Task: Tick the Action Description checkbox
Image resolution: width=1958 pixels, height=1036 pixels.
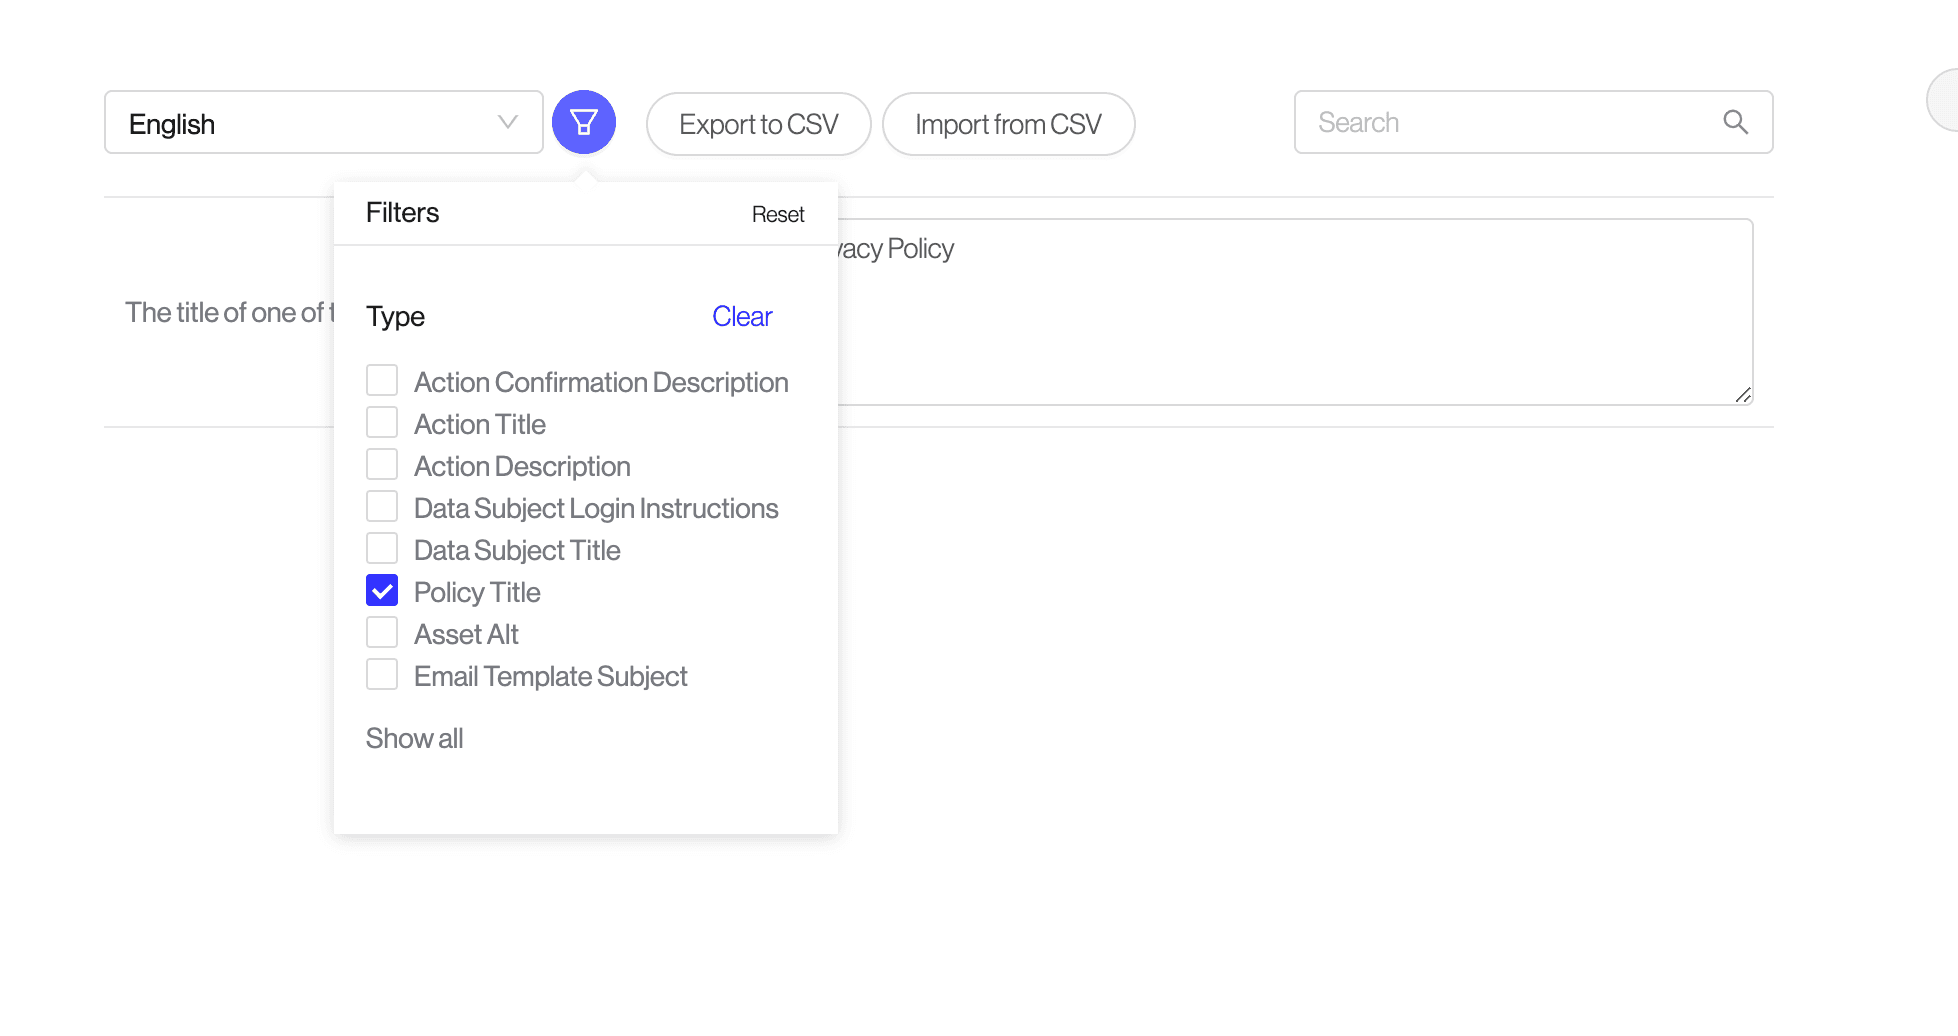Action: (x=382, y=465)
